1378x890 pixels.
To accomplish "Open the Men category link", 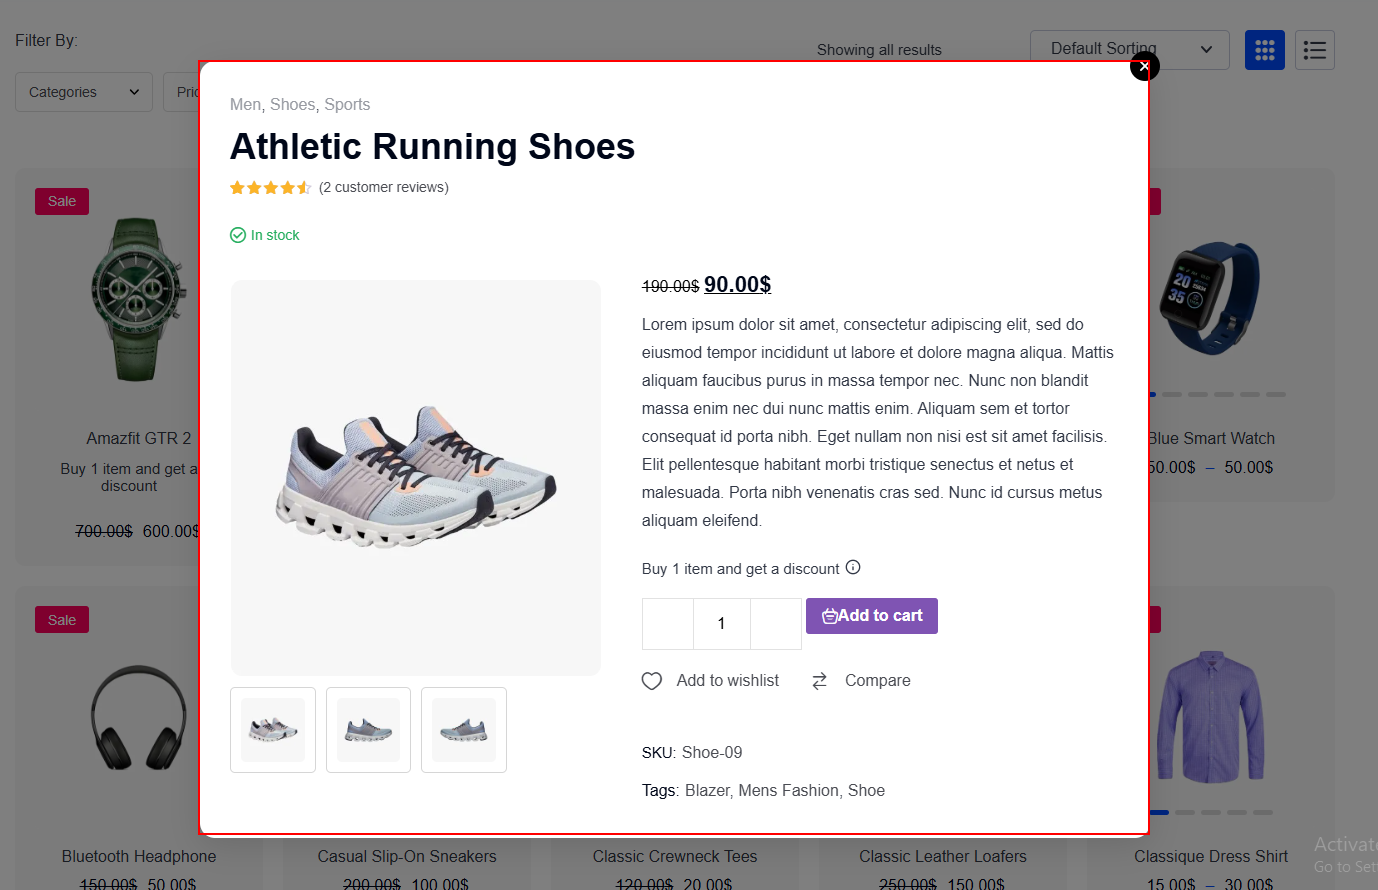I will coord(245,105).
